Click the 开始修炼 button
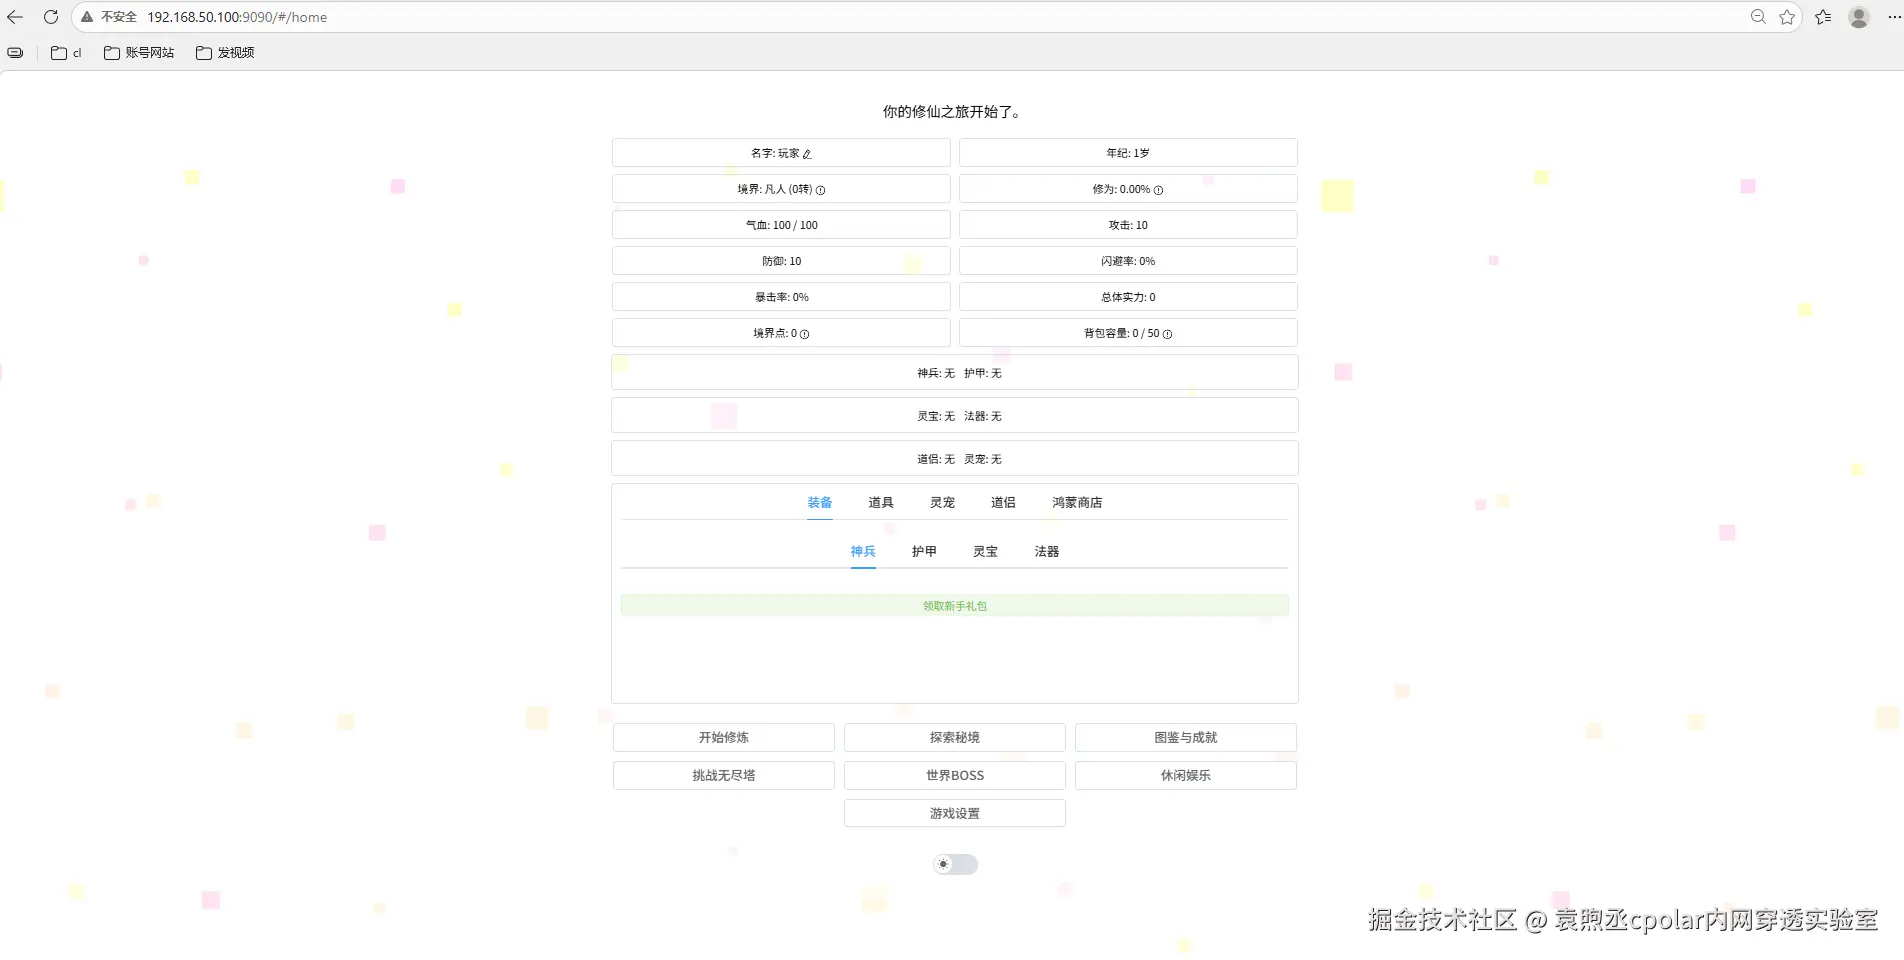 722,737
